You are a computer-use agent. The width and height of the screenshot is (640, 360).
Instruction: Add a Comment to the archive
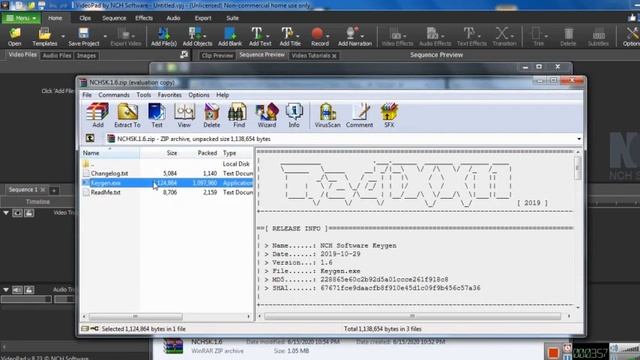359,116
